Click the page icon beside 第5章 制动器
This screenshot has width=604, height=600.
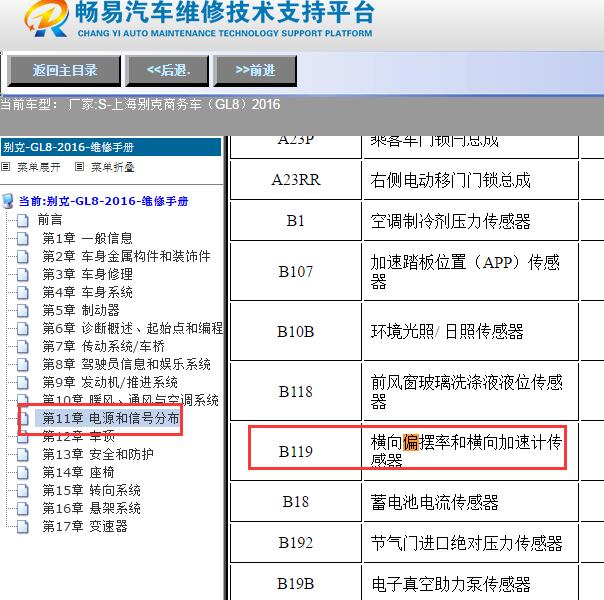click(x=23, y=310)
